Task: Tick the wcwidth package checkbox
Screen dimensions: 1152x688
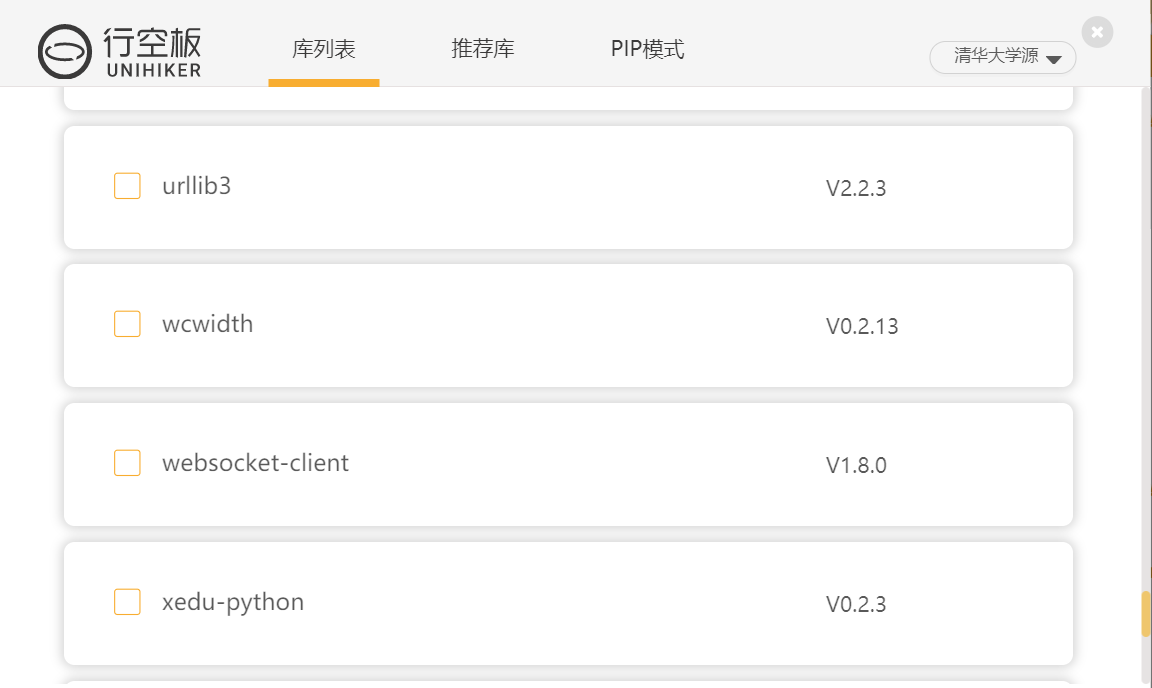Action: click(127, 324)
